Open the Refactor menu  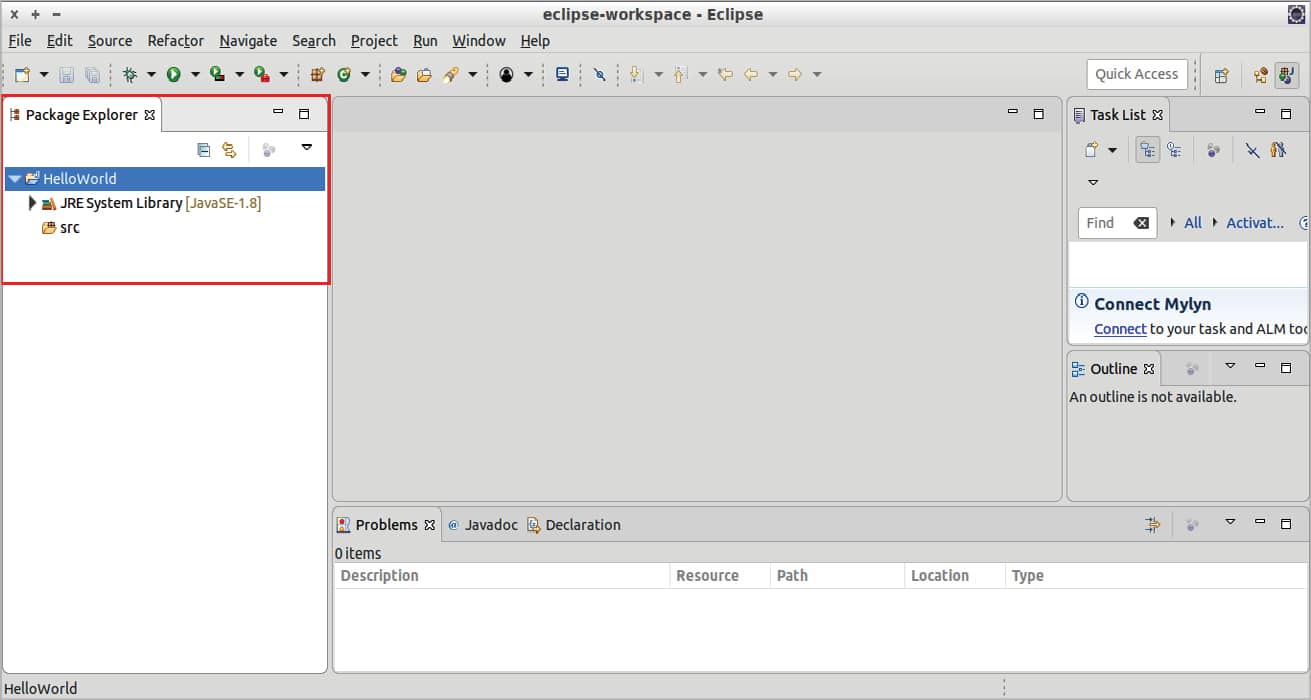point(175,41)
